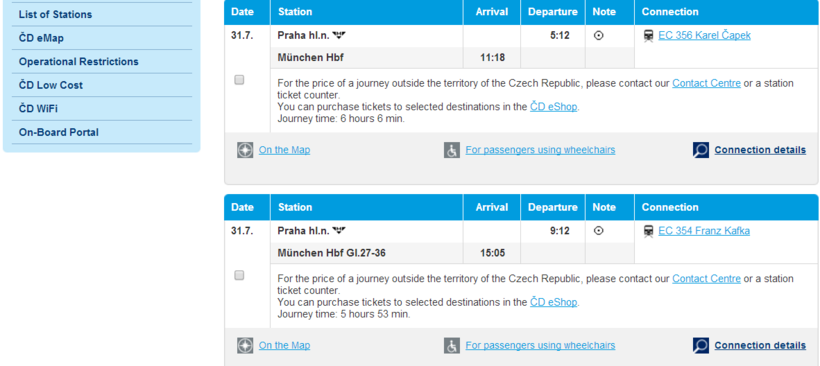Click the wheelchair icon in second connection

click(x=452, y=346)
